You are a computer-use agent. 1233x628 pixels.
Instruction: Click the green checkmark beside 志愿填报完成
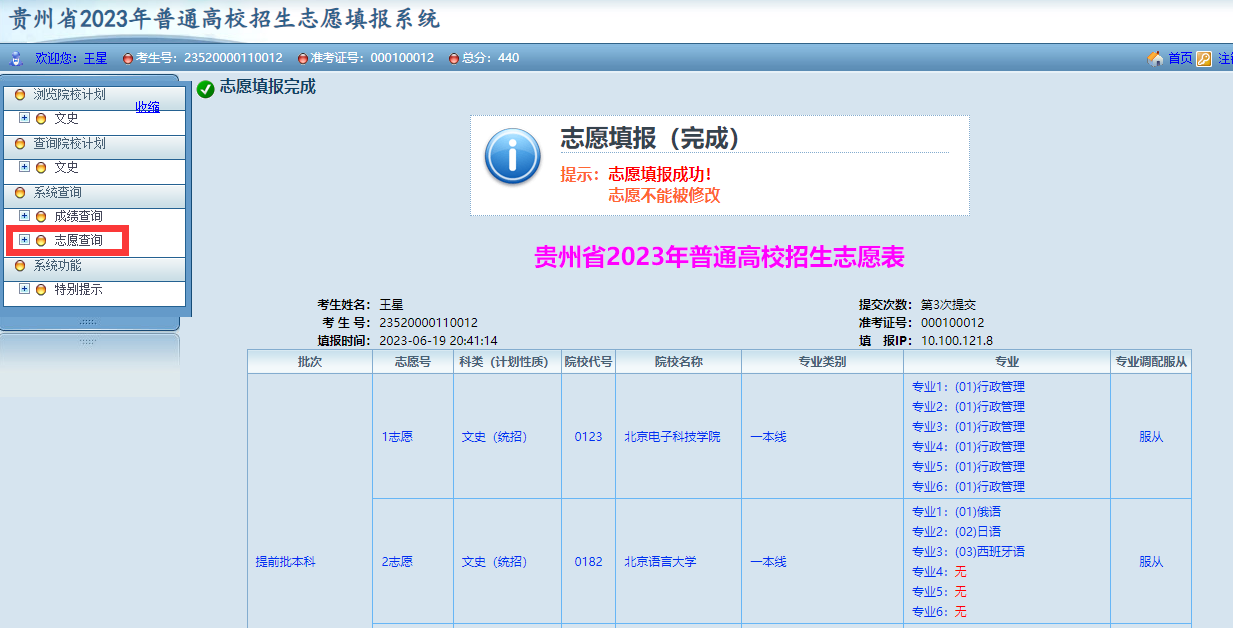pos(206,89)
